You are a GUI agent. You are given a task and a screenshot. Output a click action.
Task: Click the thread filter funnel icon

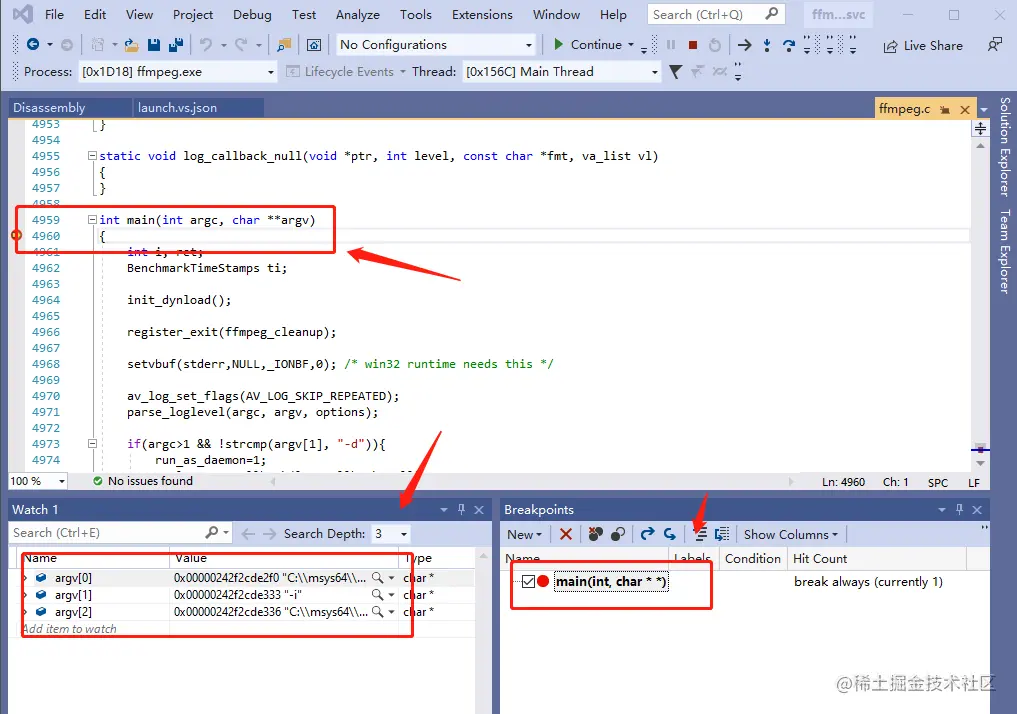(675, 72)
